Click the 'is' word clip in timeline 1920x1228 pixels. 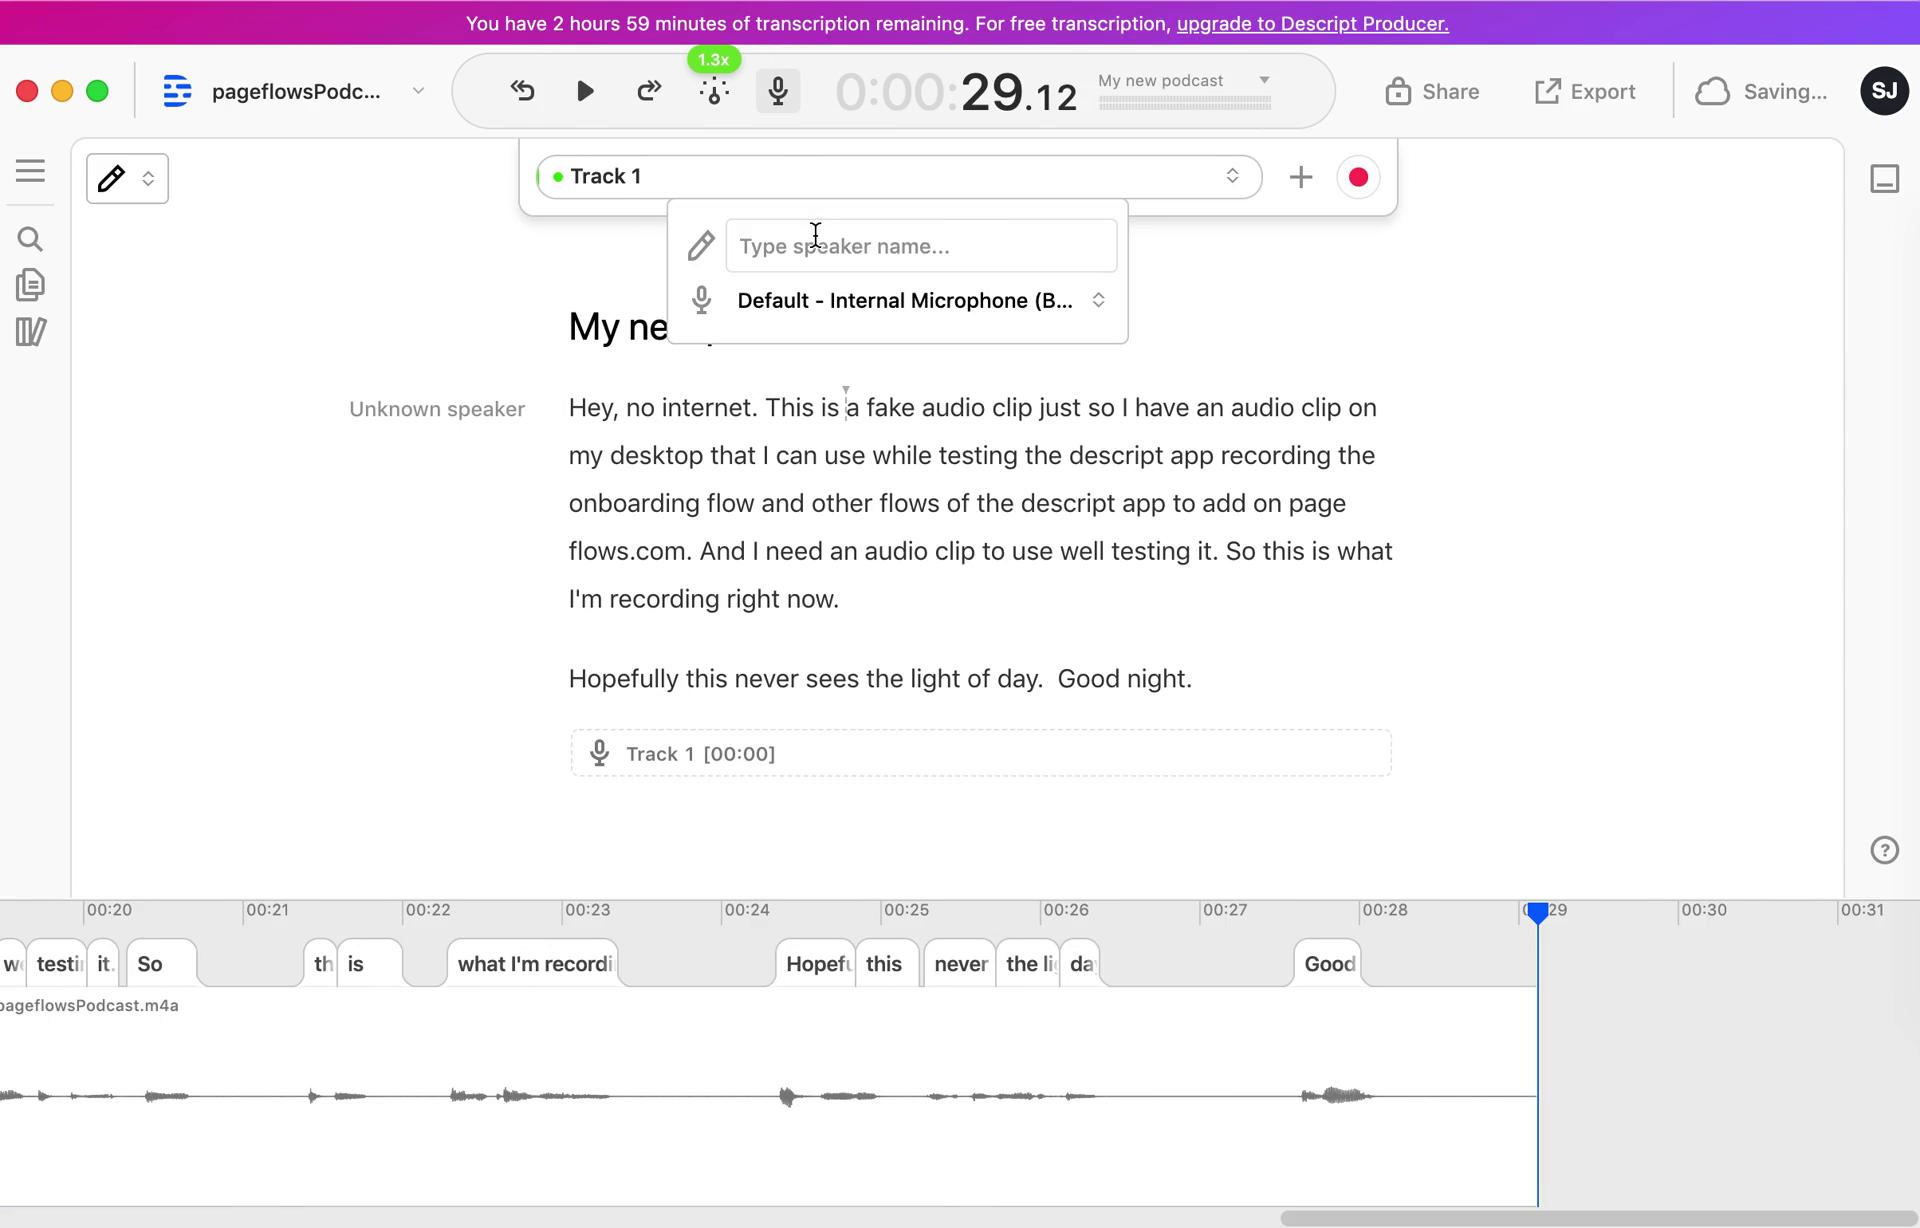click(x=369, y=964)
